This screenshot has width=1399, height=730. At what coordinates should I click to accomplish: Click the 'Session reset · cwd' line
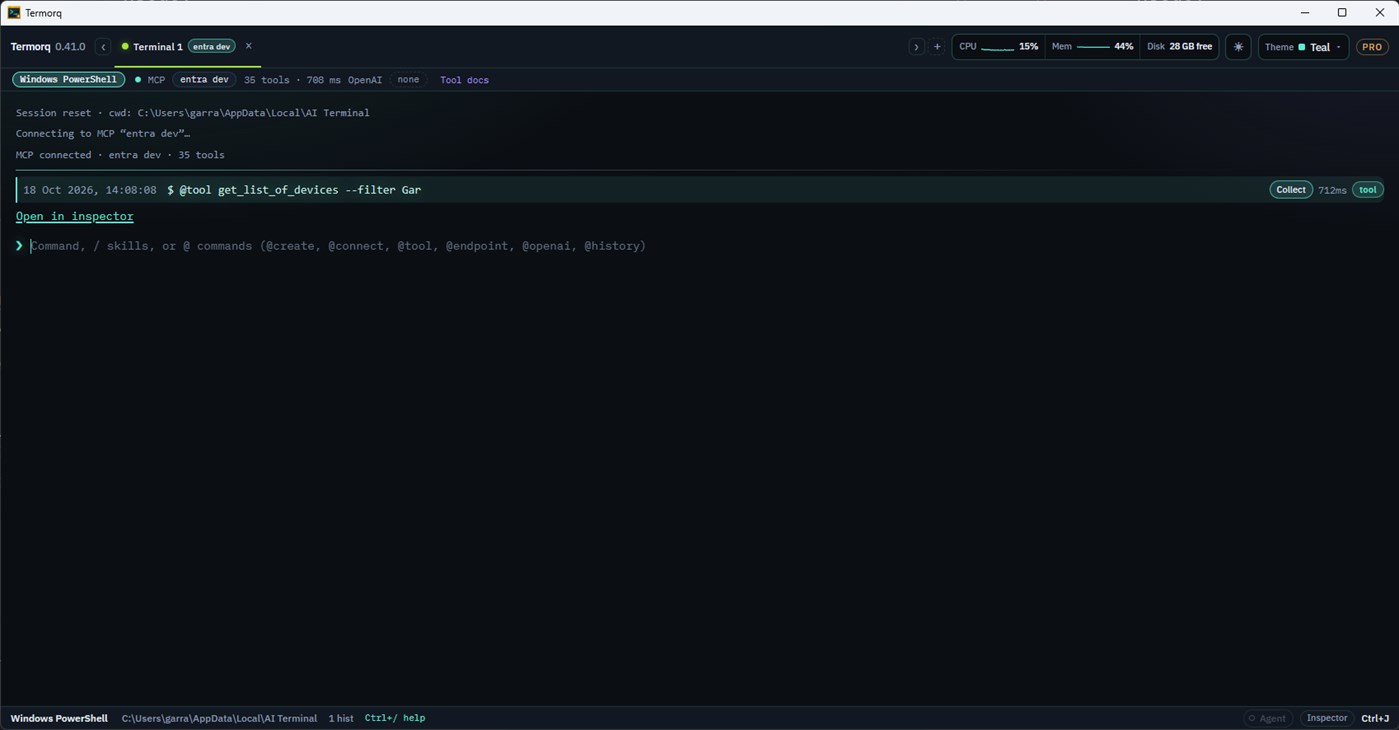point(193,113)
